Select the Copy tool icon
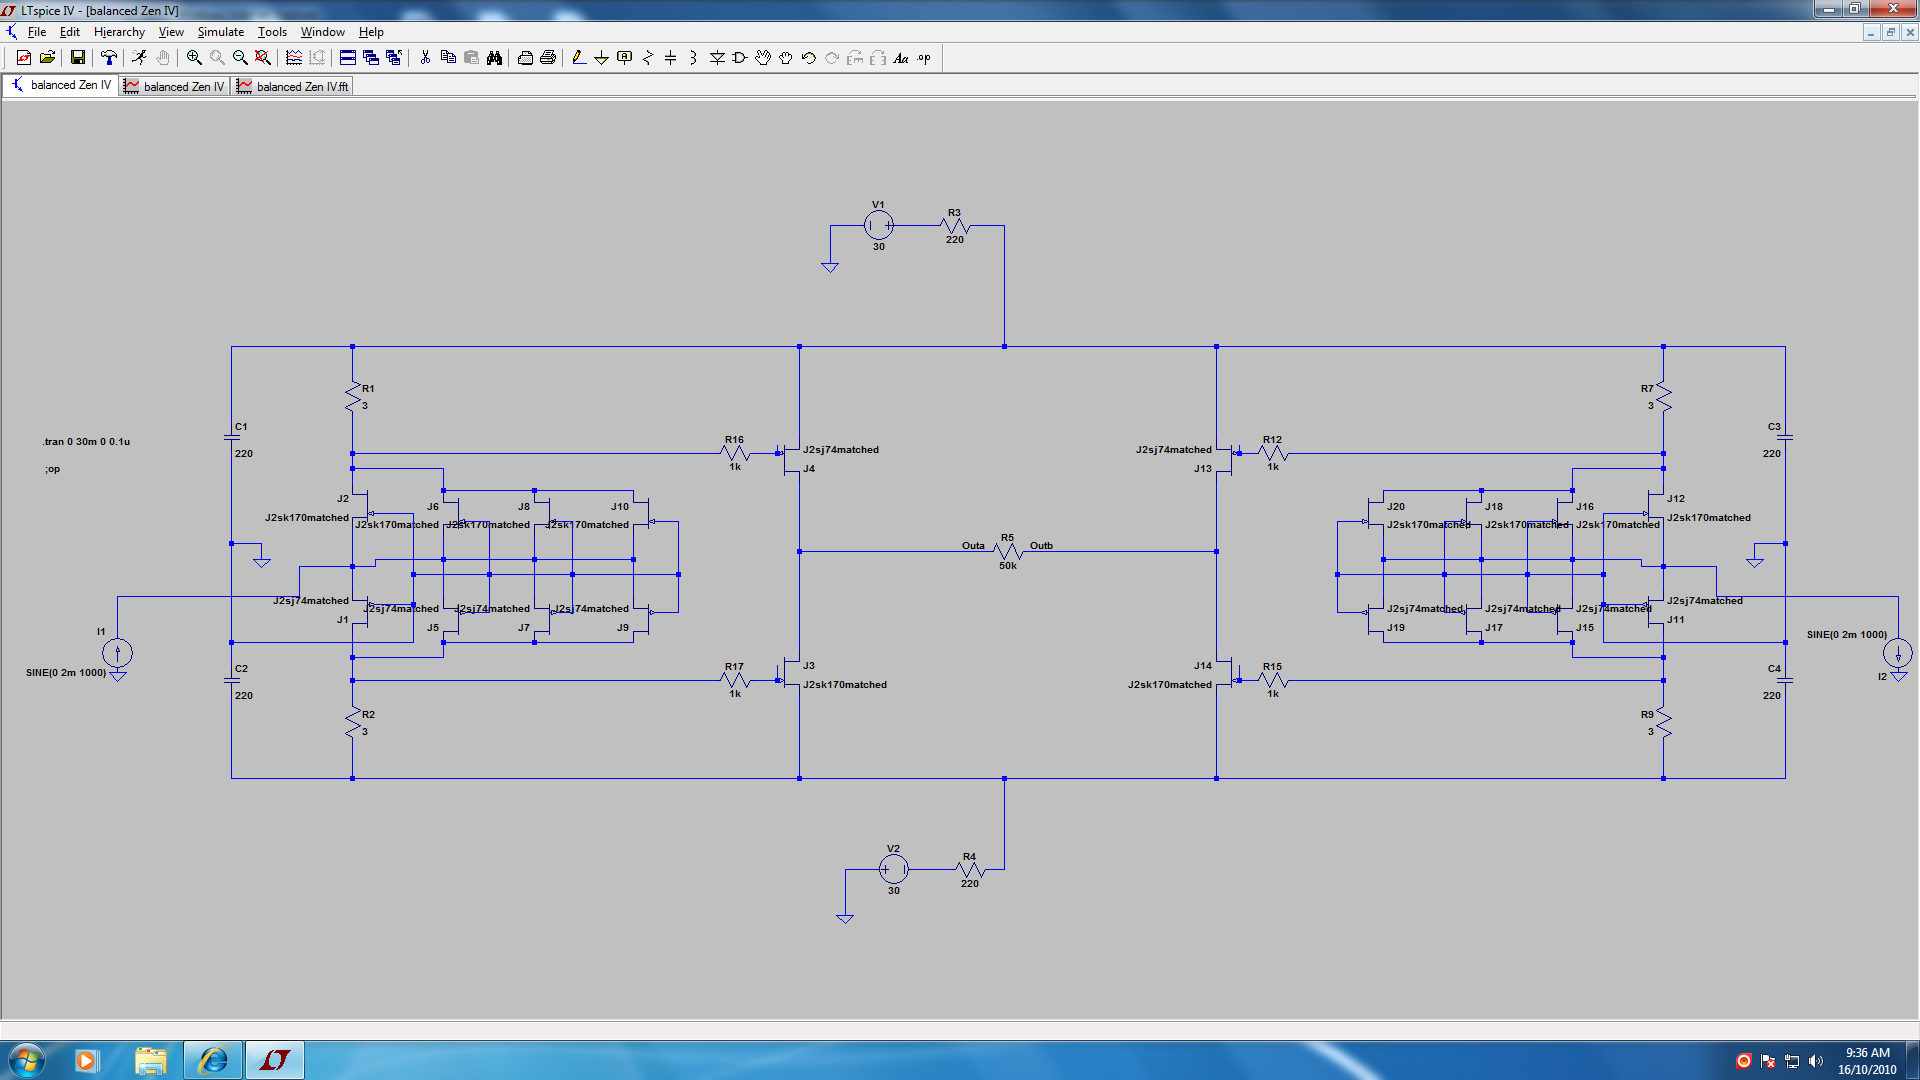1920x1080 pixels. coord(448,58)
